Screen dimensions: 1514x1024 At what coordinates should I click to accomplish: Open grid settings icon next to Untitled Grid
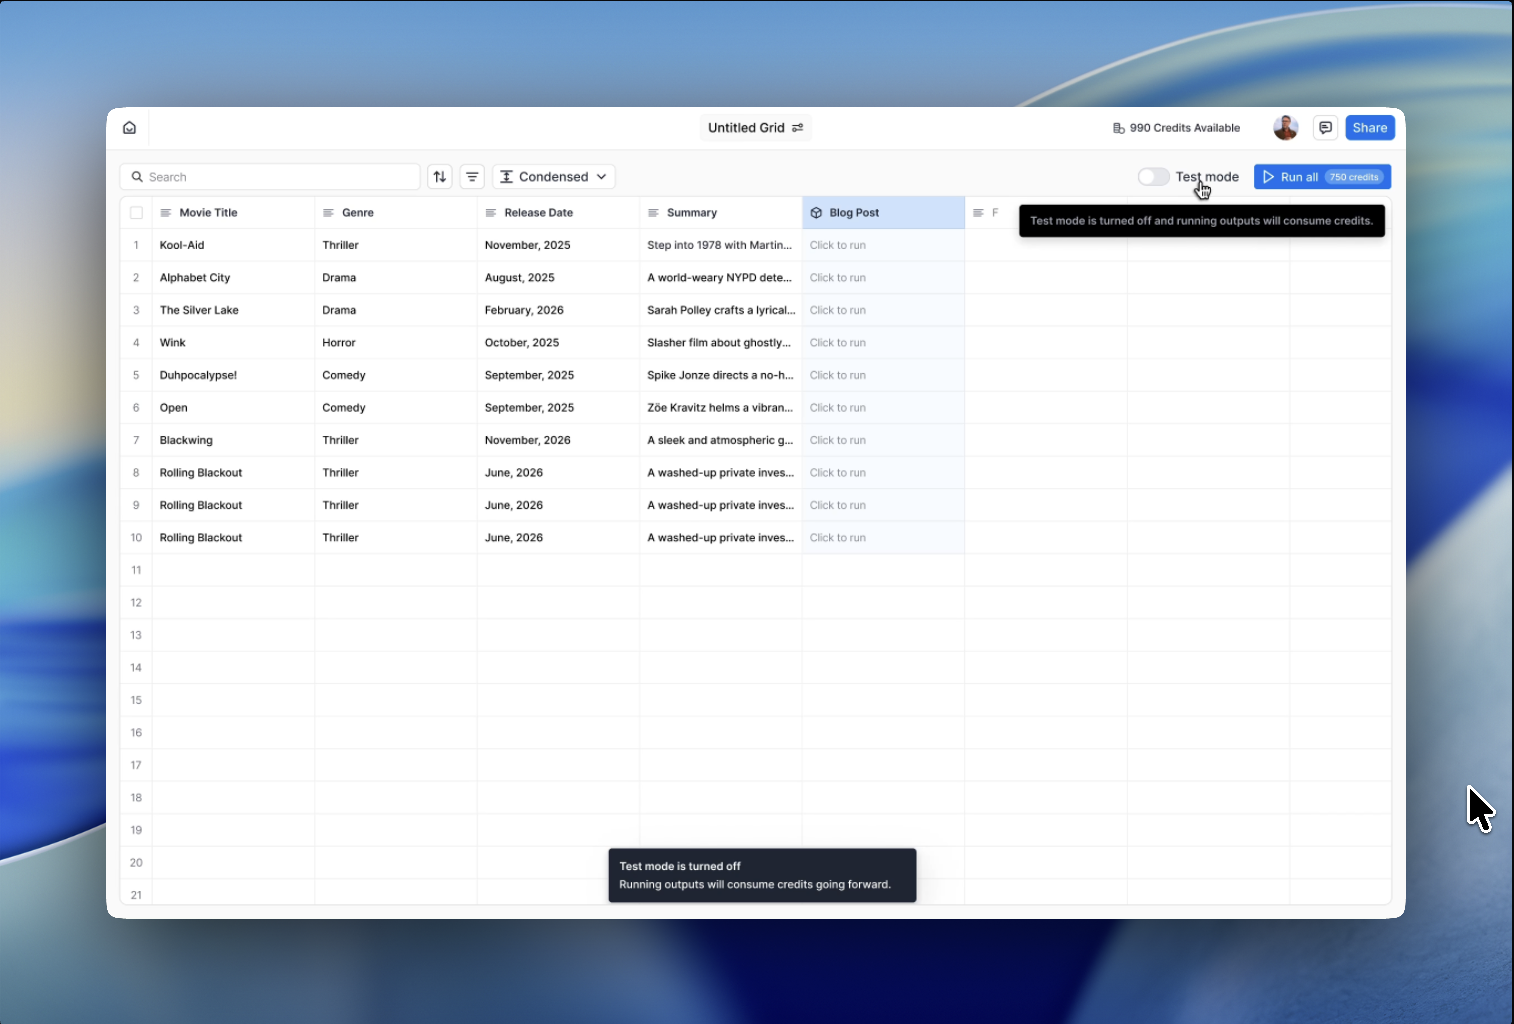coord(798,128)
